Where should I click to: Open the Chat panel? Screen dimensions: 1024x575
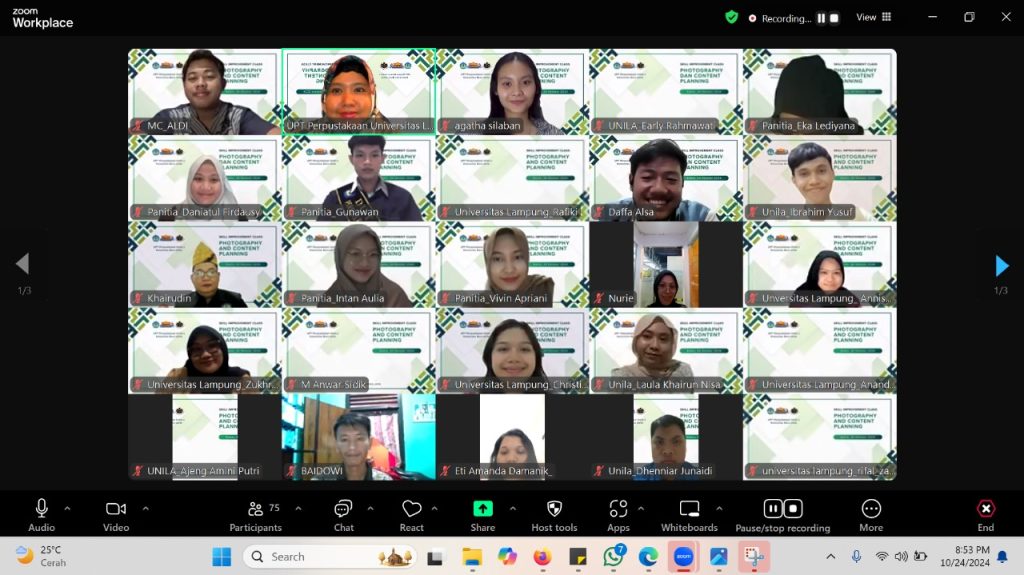point(343,509)
